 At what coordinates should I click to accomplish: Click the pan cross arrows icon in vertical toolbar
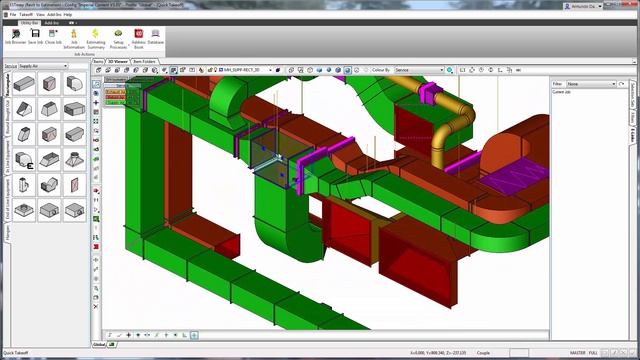point(96,102)
